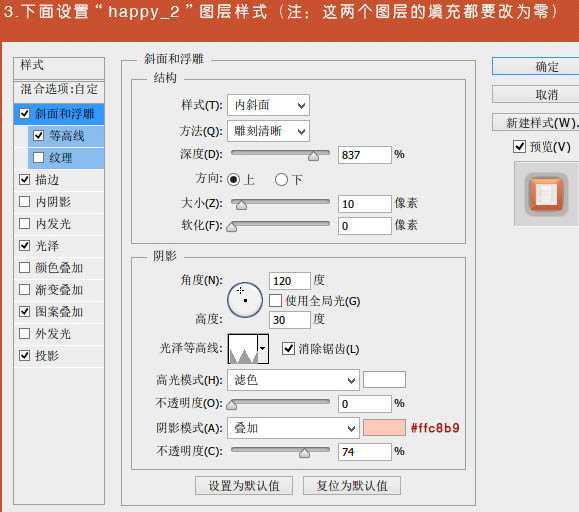Open the 方法(Q) dropdown 雕刻清晰

(x=268, y=131)
